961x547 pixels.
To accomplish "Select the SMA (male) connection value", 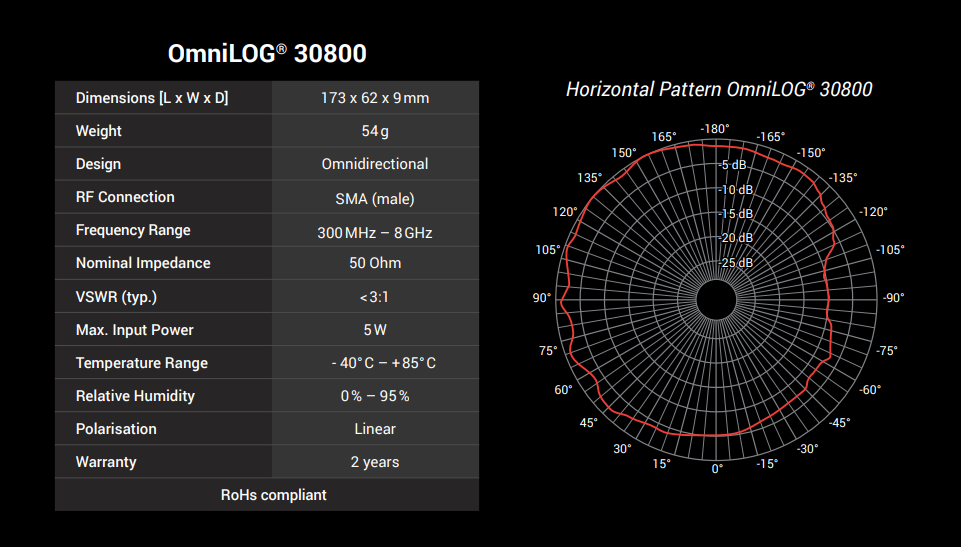I will (375, 198).
